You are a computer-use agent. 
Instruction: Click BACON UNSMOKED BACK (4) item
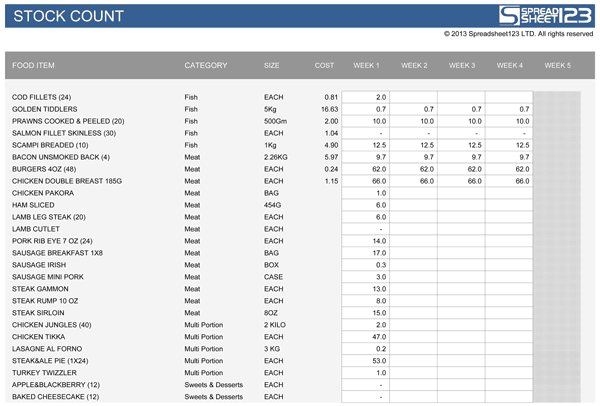coord(61,157)
